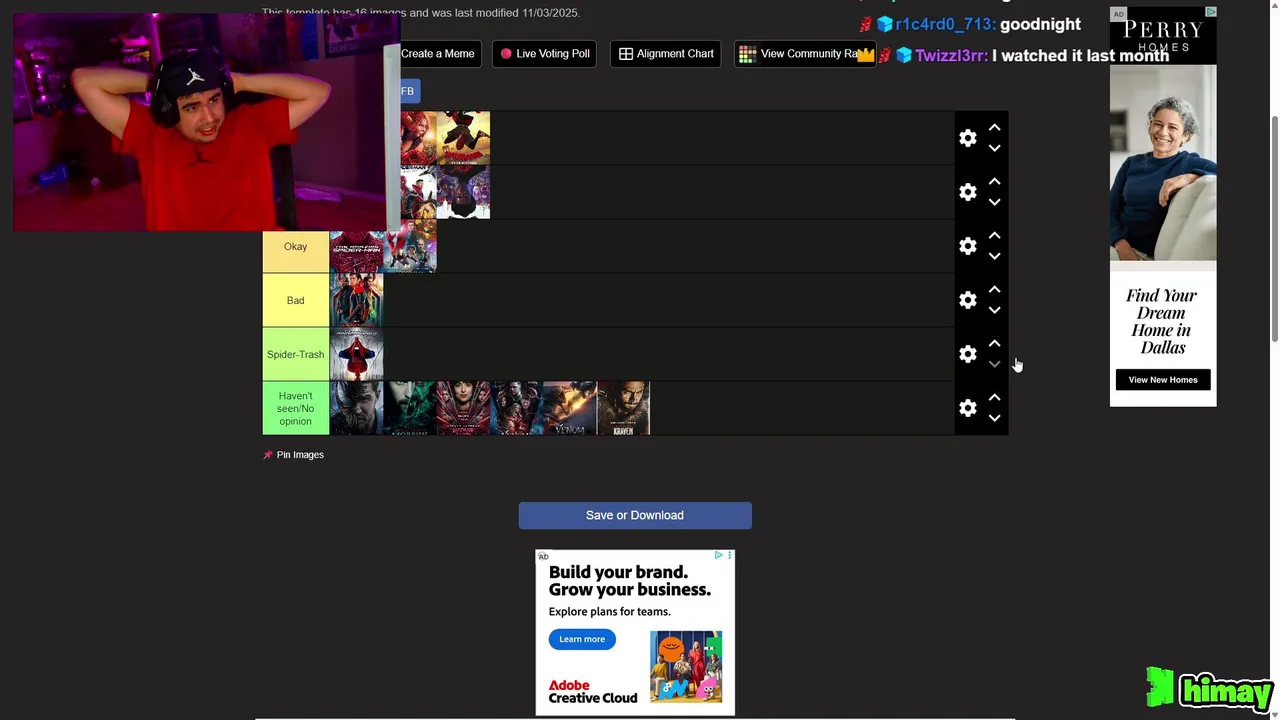1280x720 pixels.
Task: Open View Community Rank
Action: pos(805,54)
